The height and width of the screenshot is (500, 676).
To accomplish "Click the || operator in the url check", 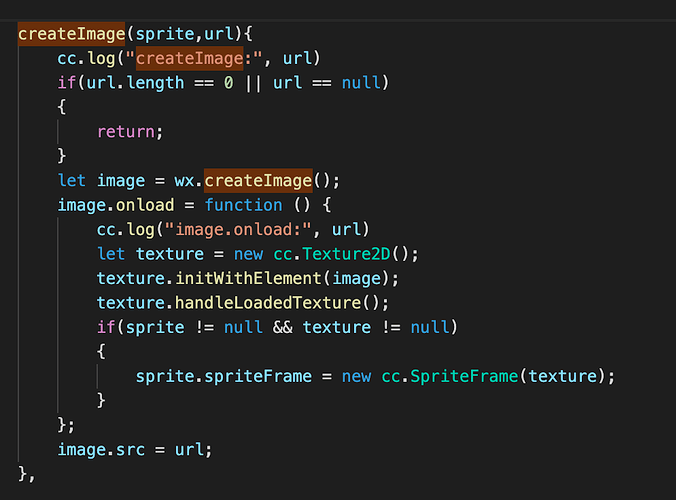I will coord(252,82).
